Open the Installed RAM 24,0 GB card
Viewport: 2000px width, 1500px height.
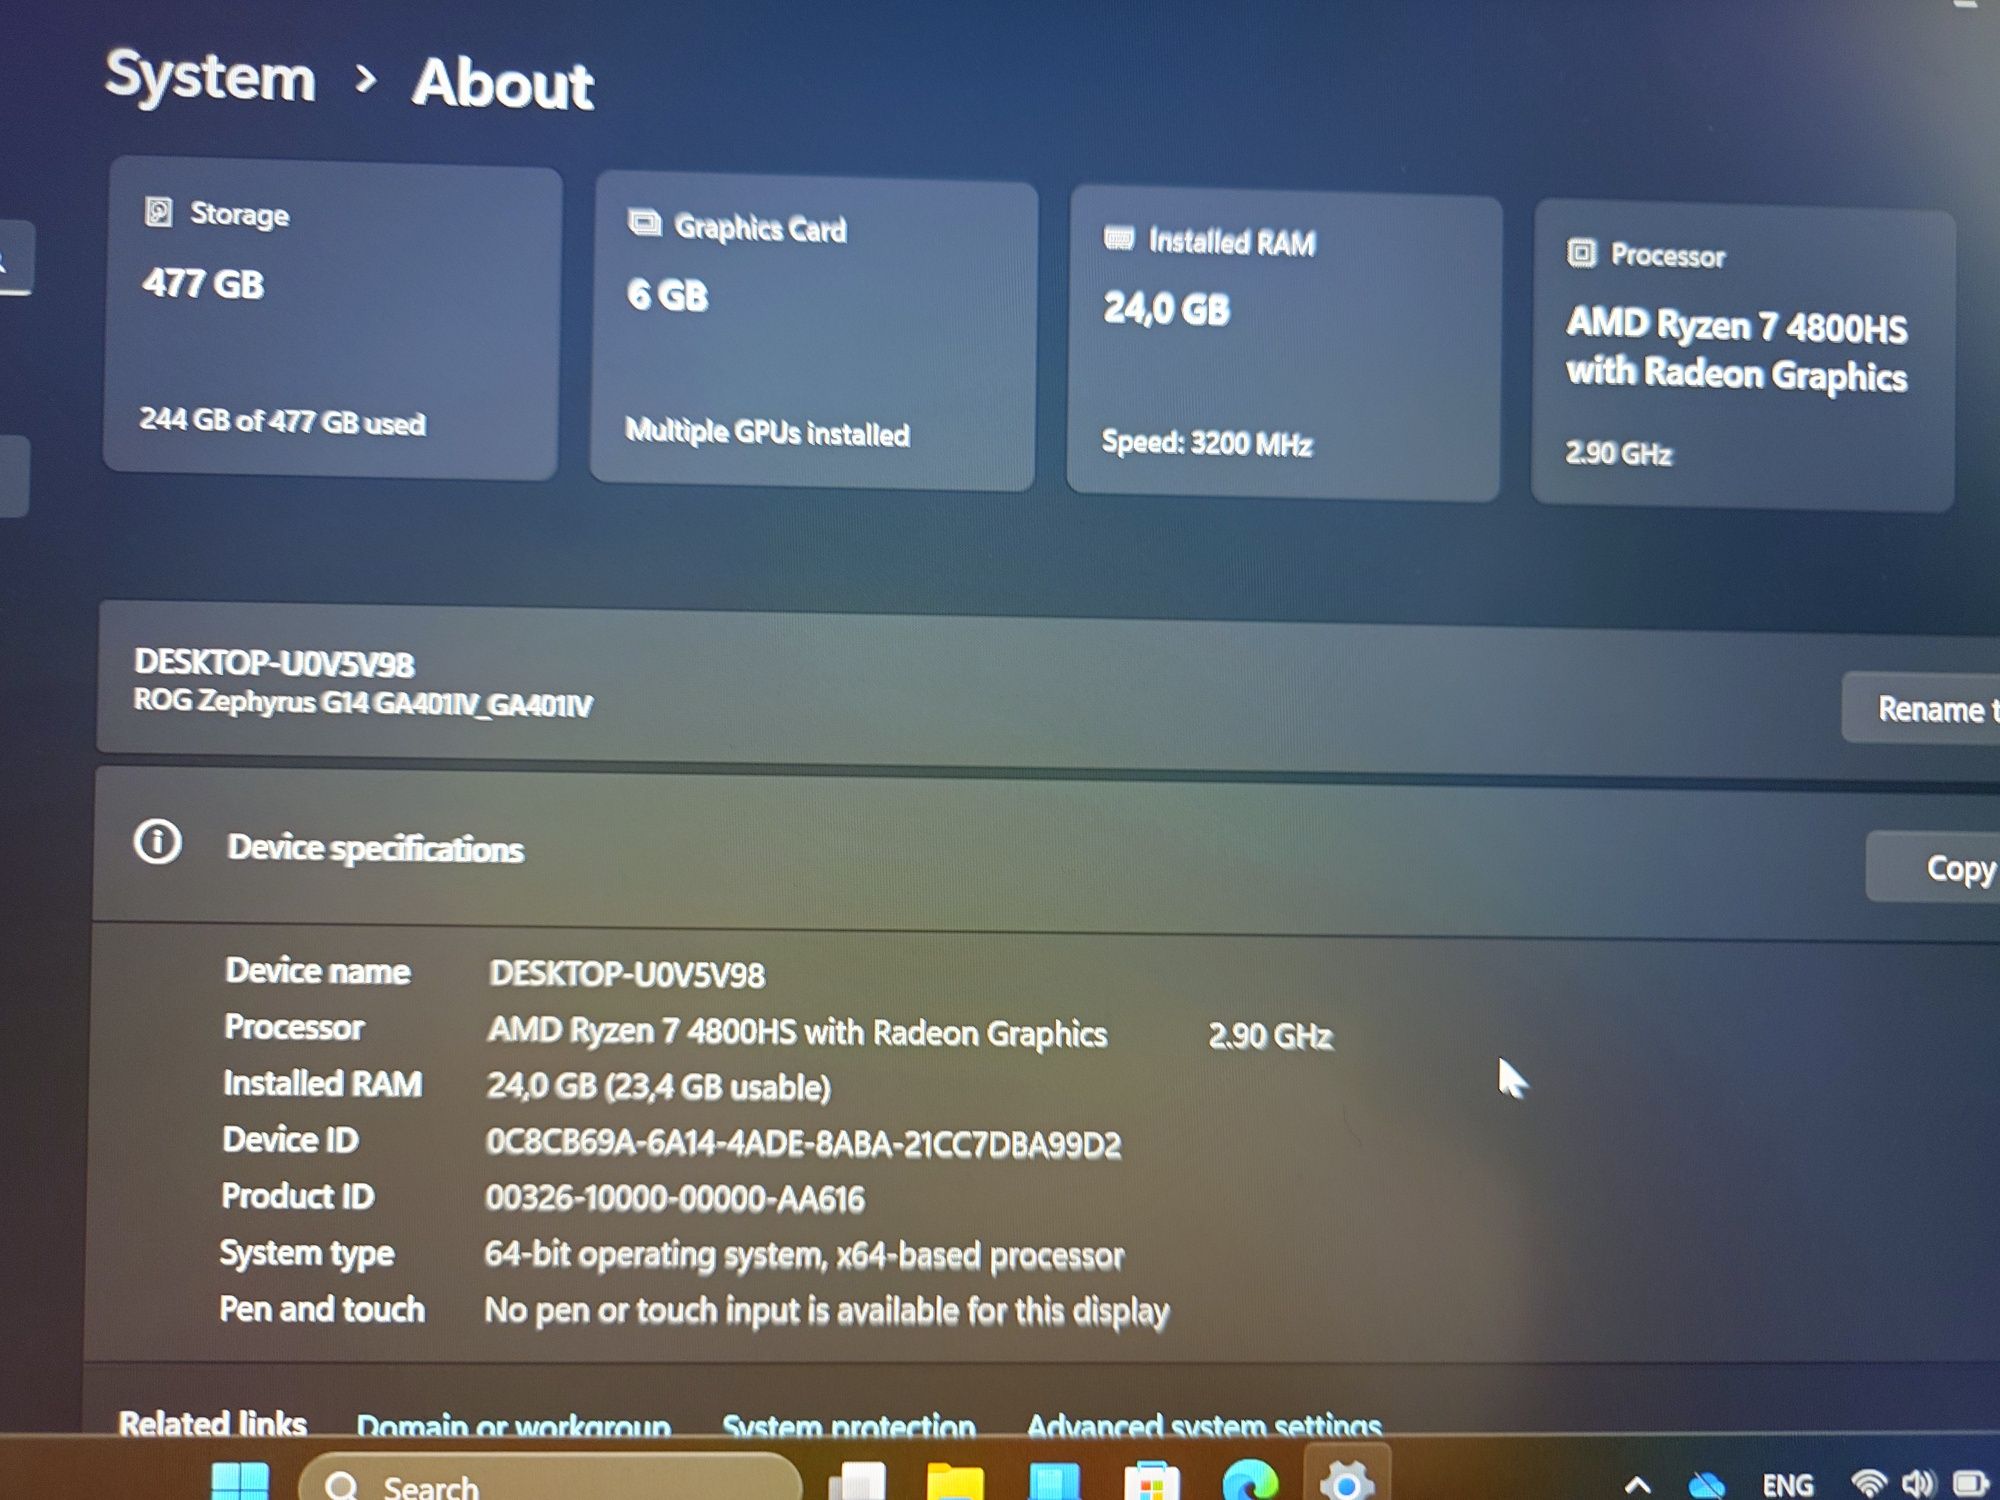(x=1284, y=343)
